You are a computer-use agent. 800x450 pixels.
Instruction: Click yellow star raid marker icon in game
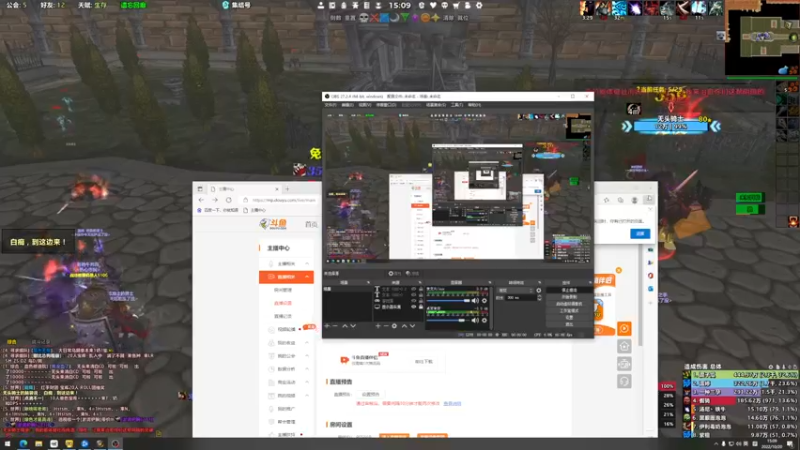pos(435,17)
